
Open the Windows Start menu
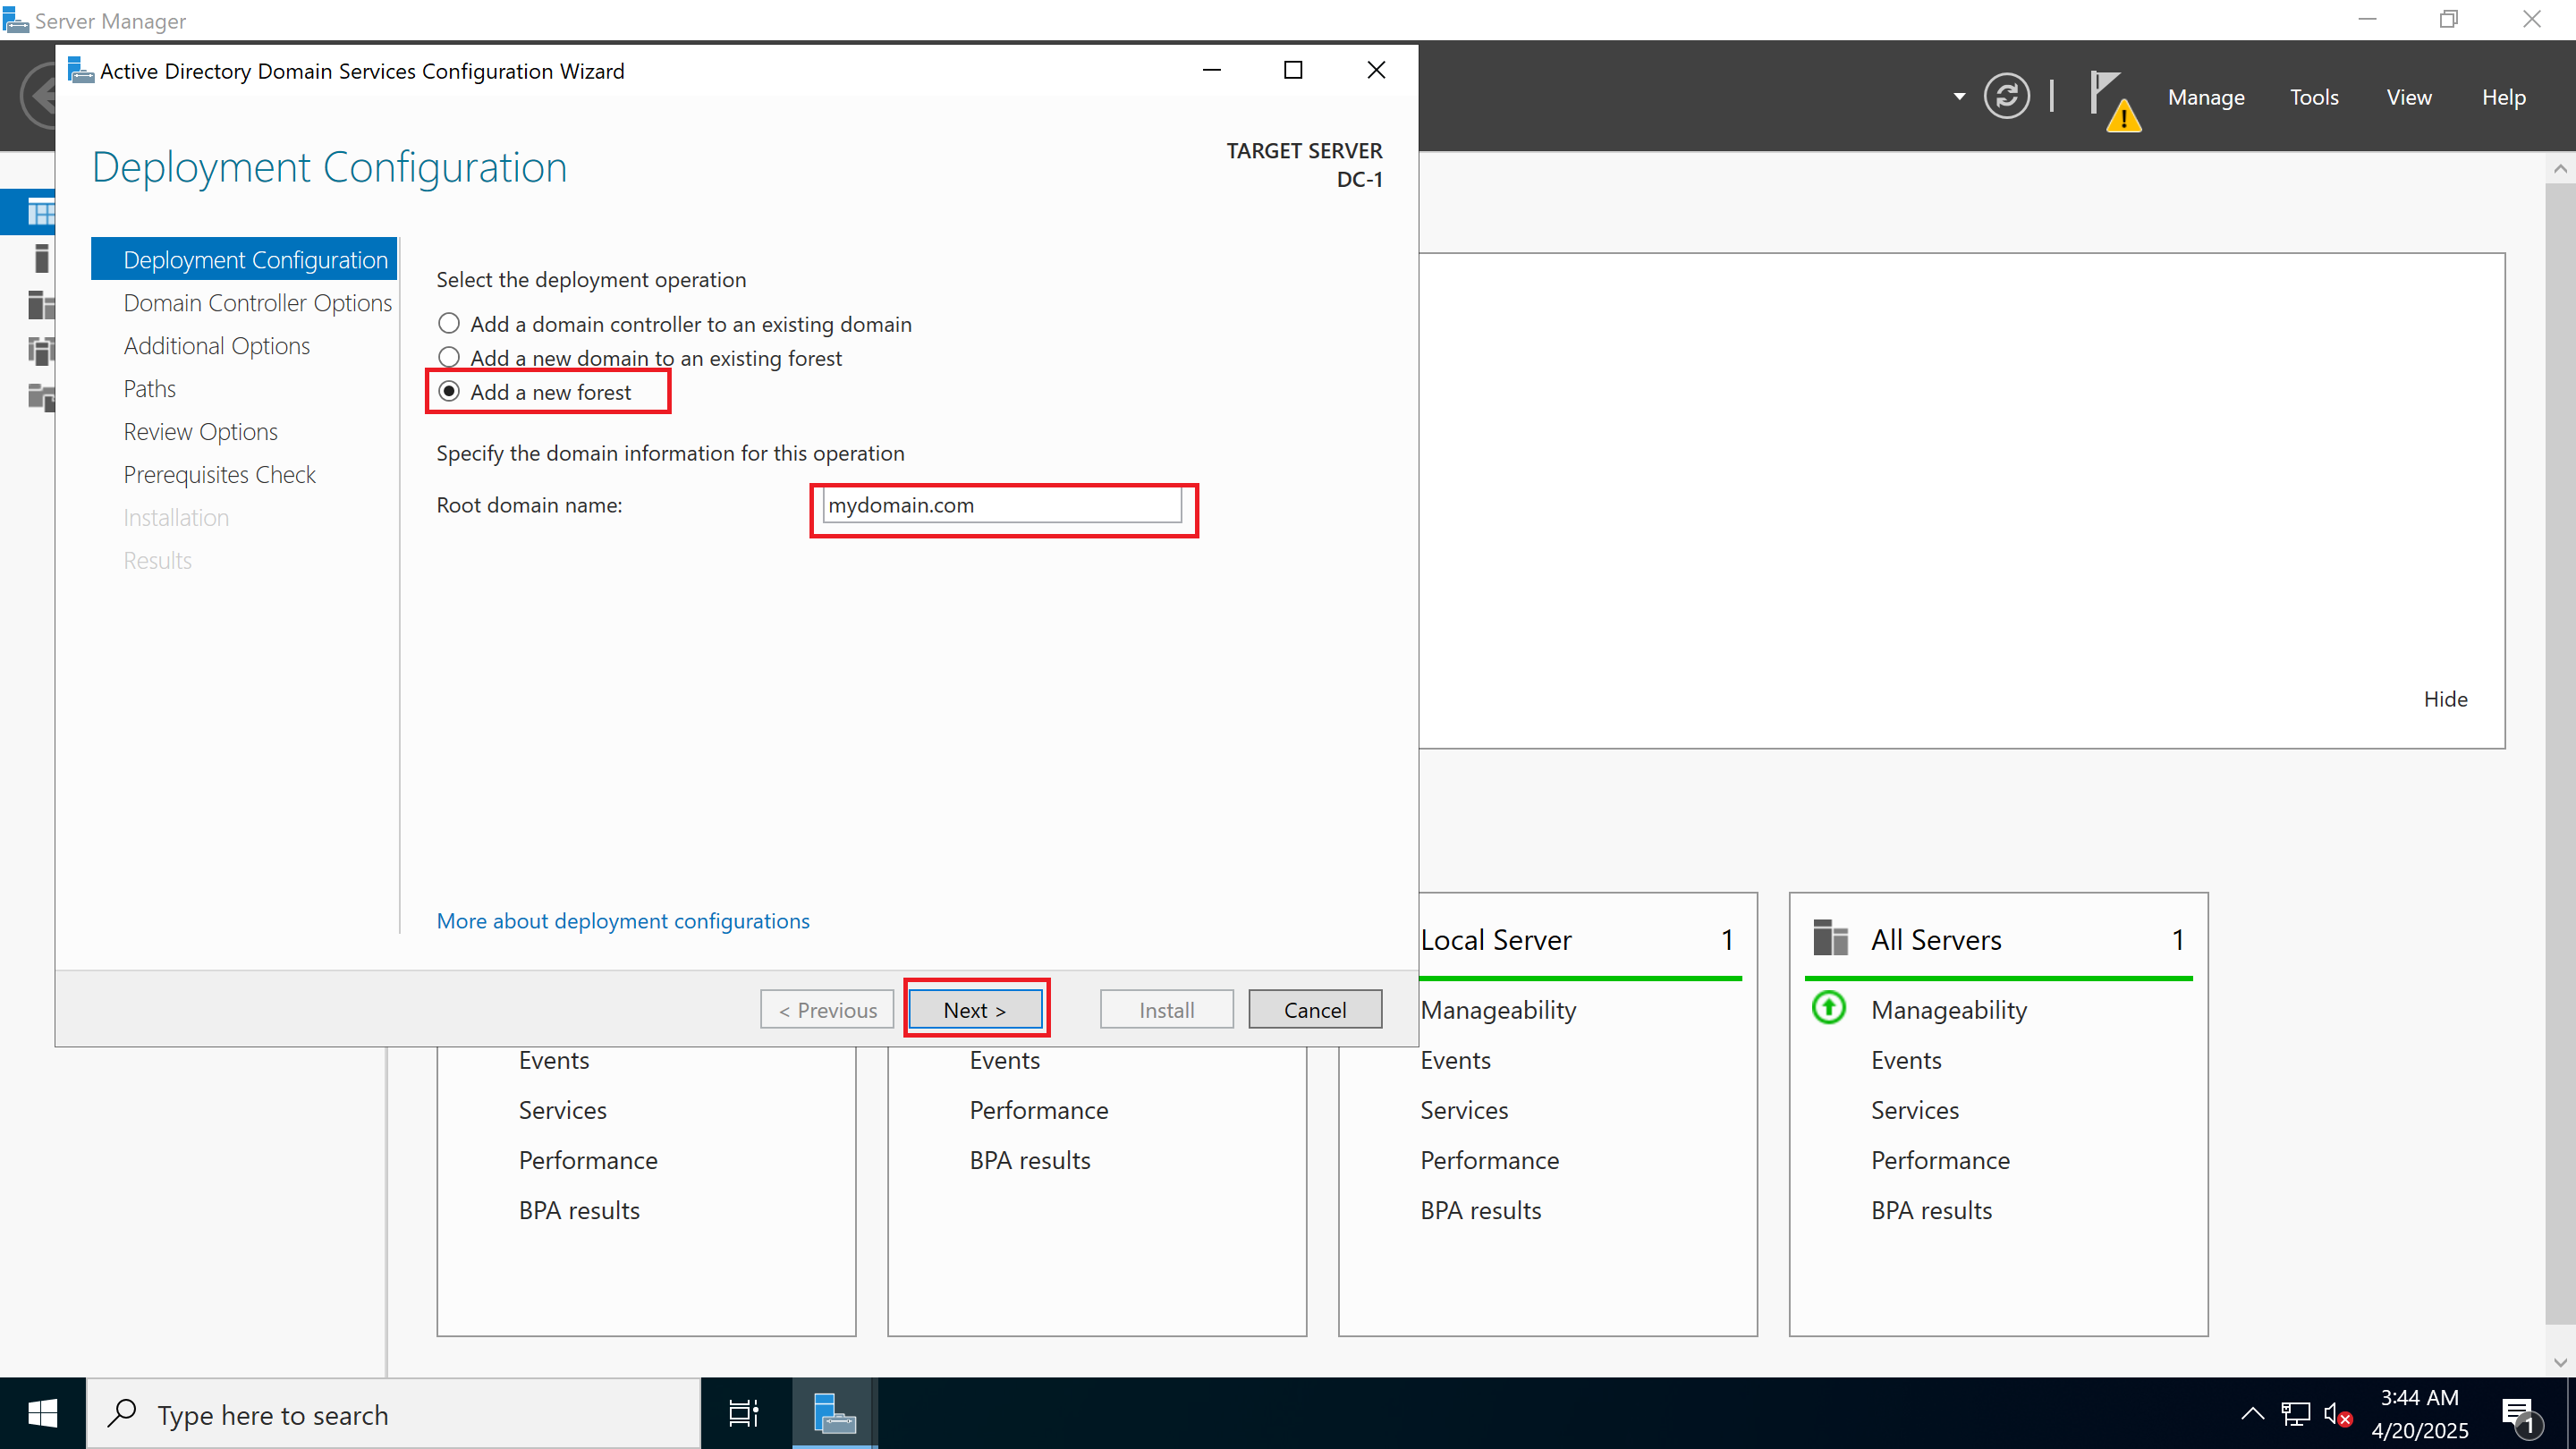(x=42, y=1413)
